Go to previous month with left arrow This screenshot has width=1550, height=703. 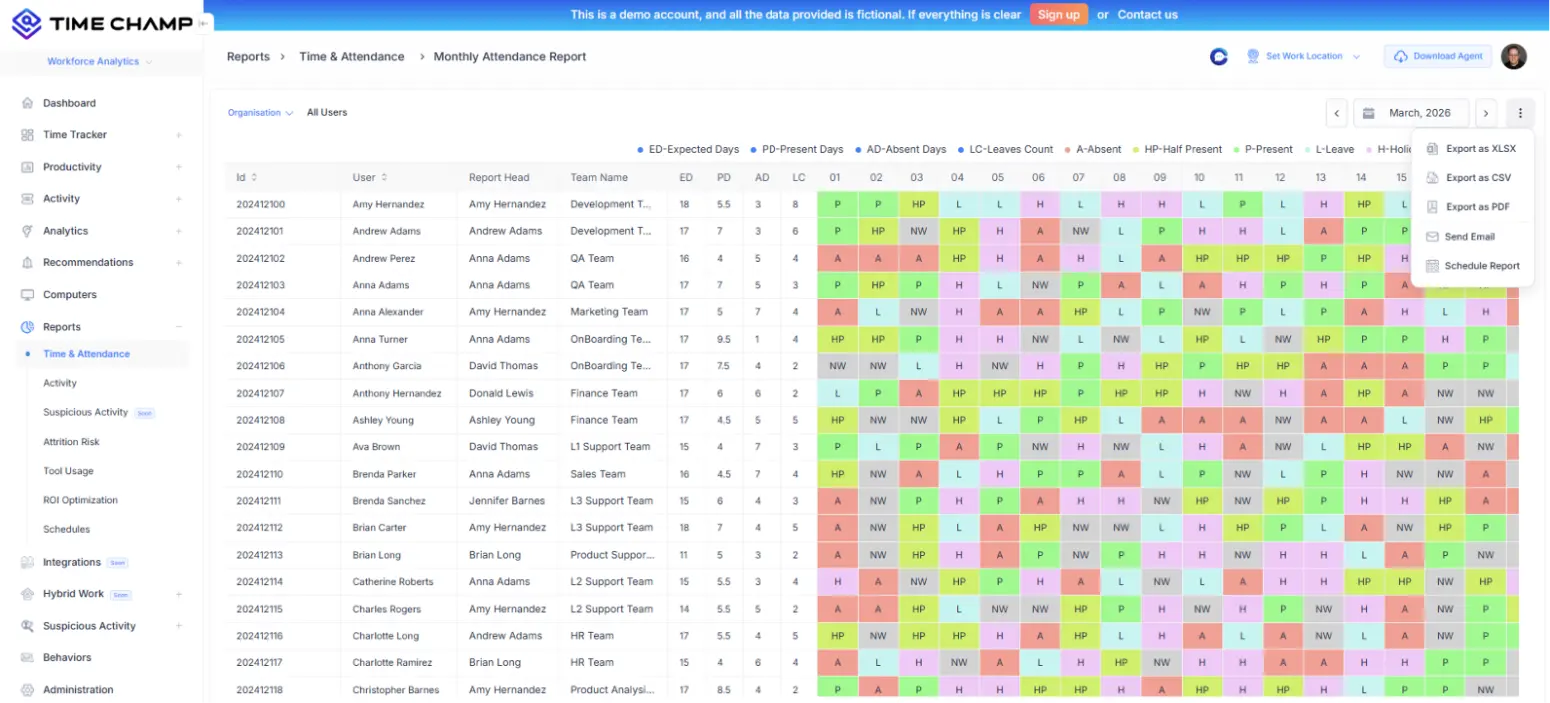coord(1337,113)
